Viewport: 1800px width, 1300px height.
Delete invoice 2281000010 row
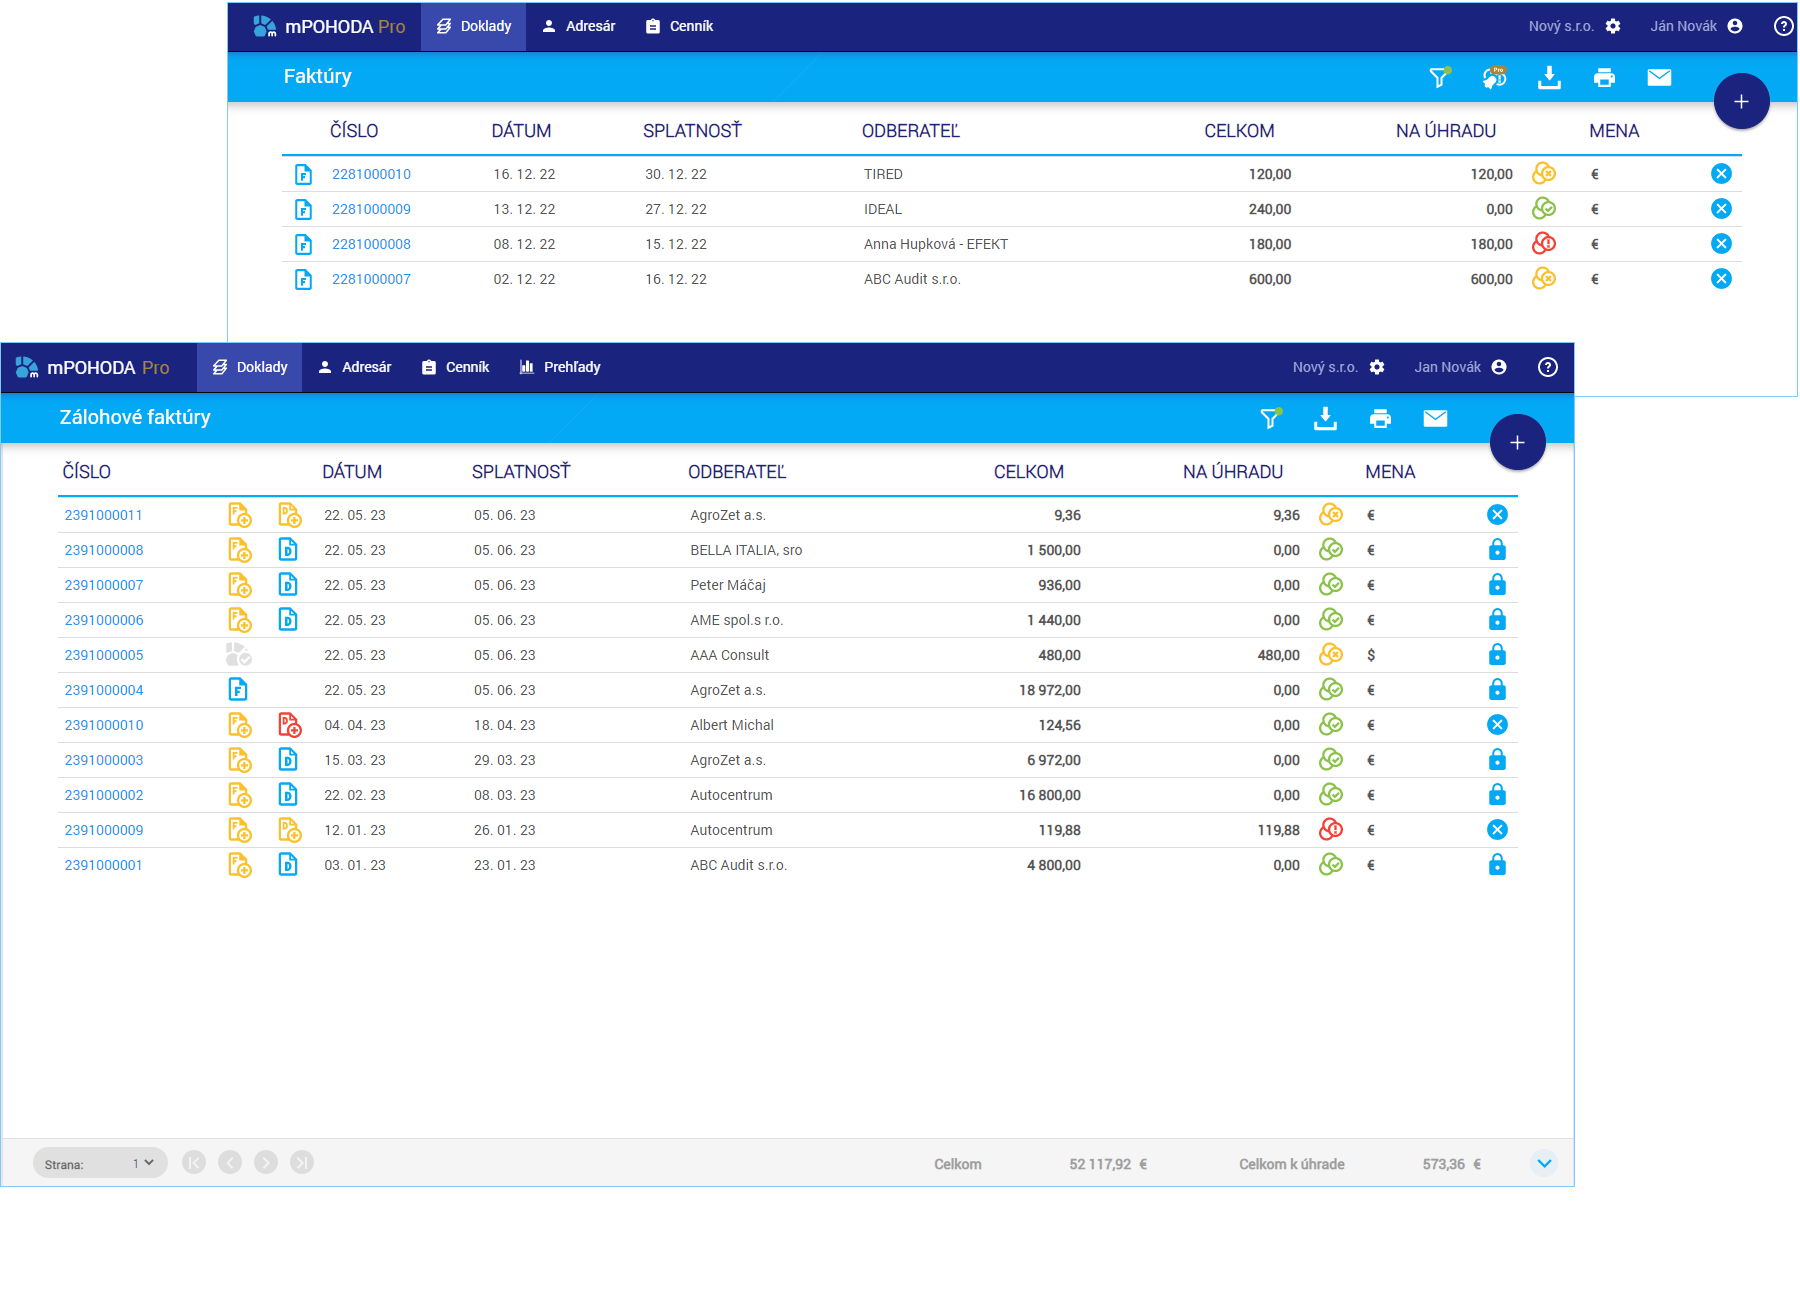pyautogui.click(x=1721, y=174)
